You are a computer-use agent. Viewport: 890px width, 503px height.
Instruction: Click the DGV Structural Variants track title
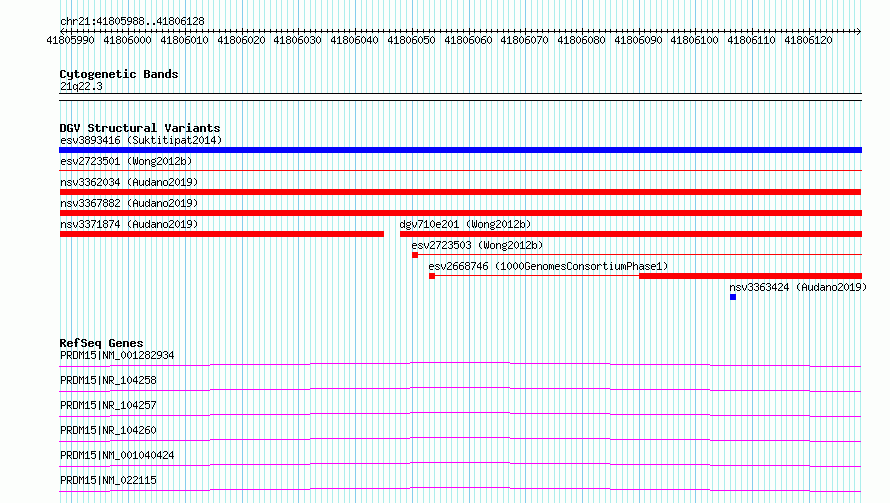coord(140,128)
